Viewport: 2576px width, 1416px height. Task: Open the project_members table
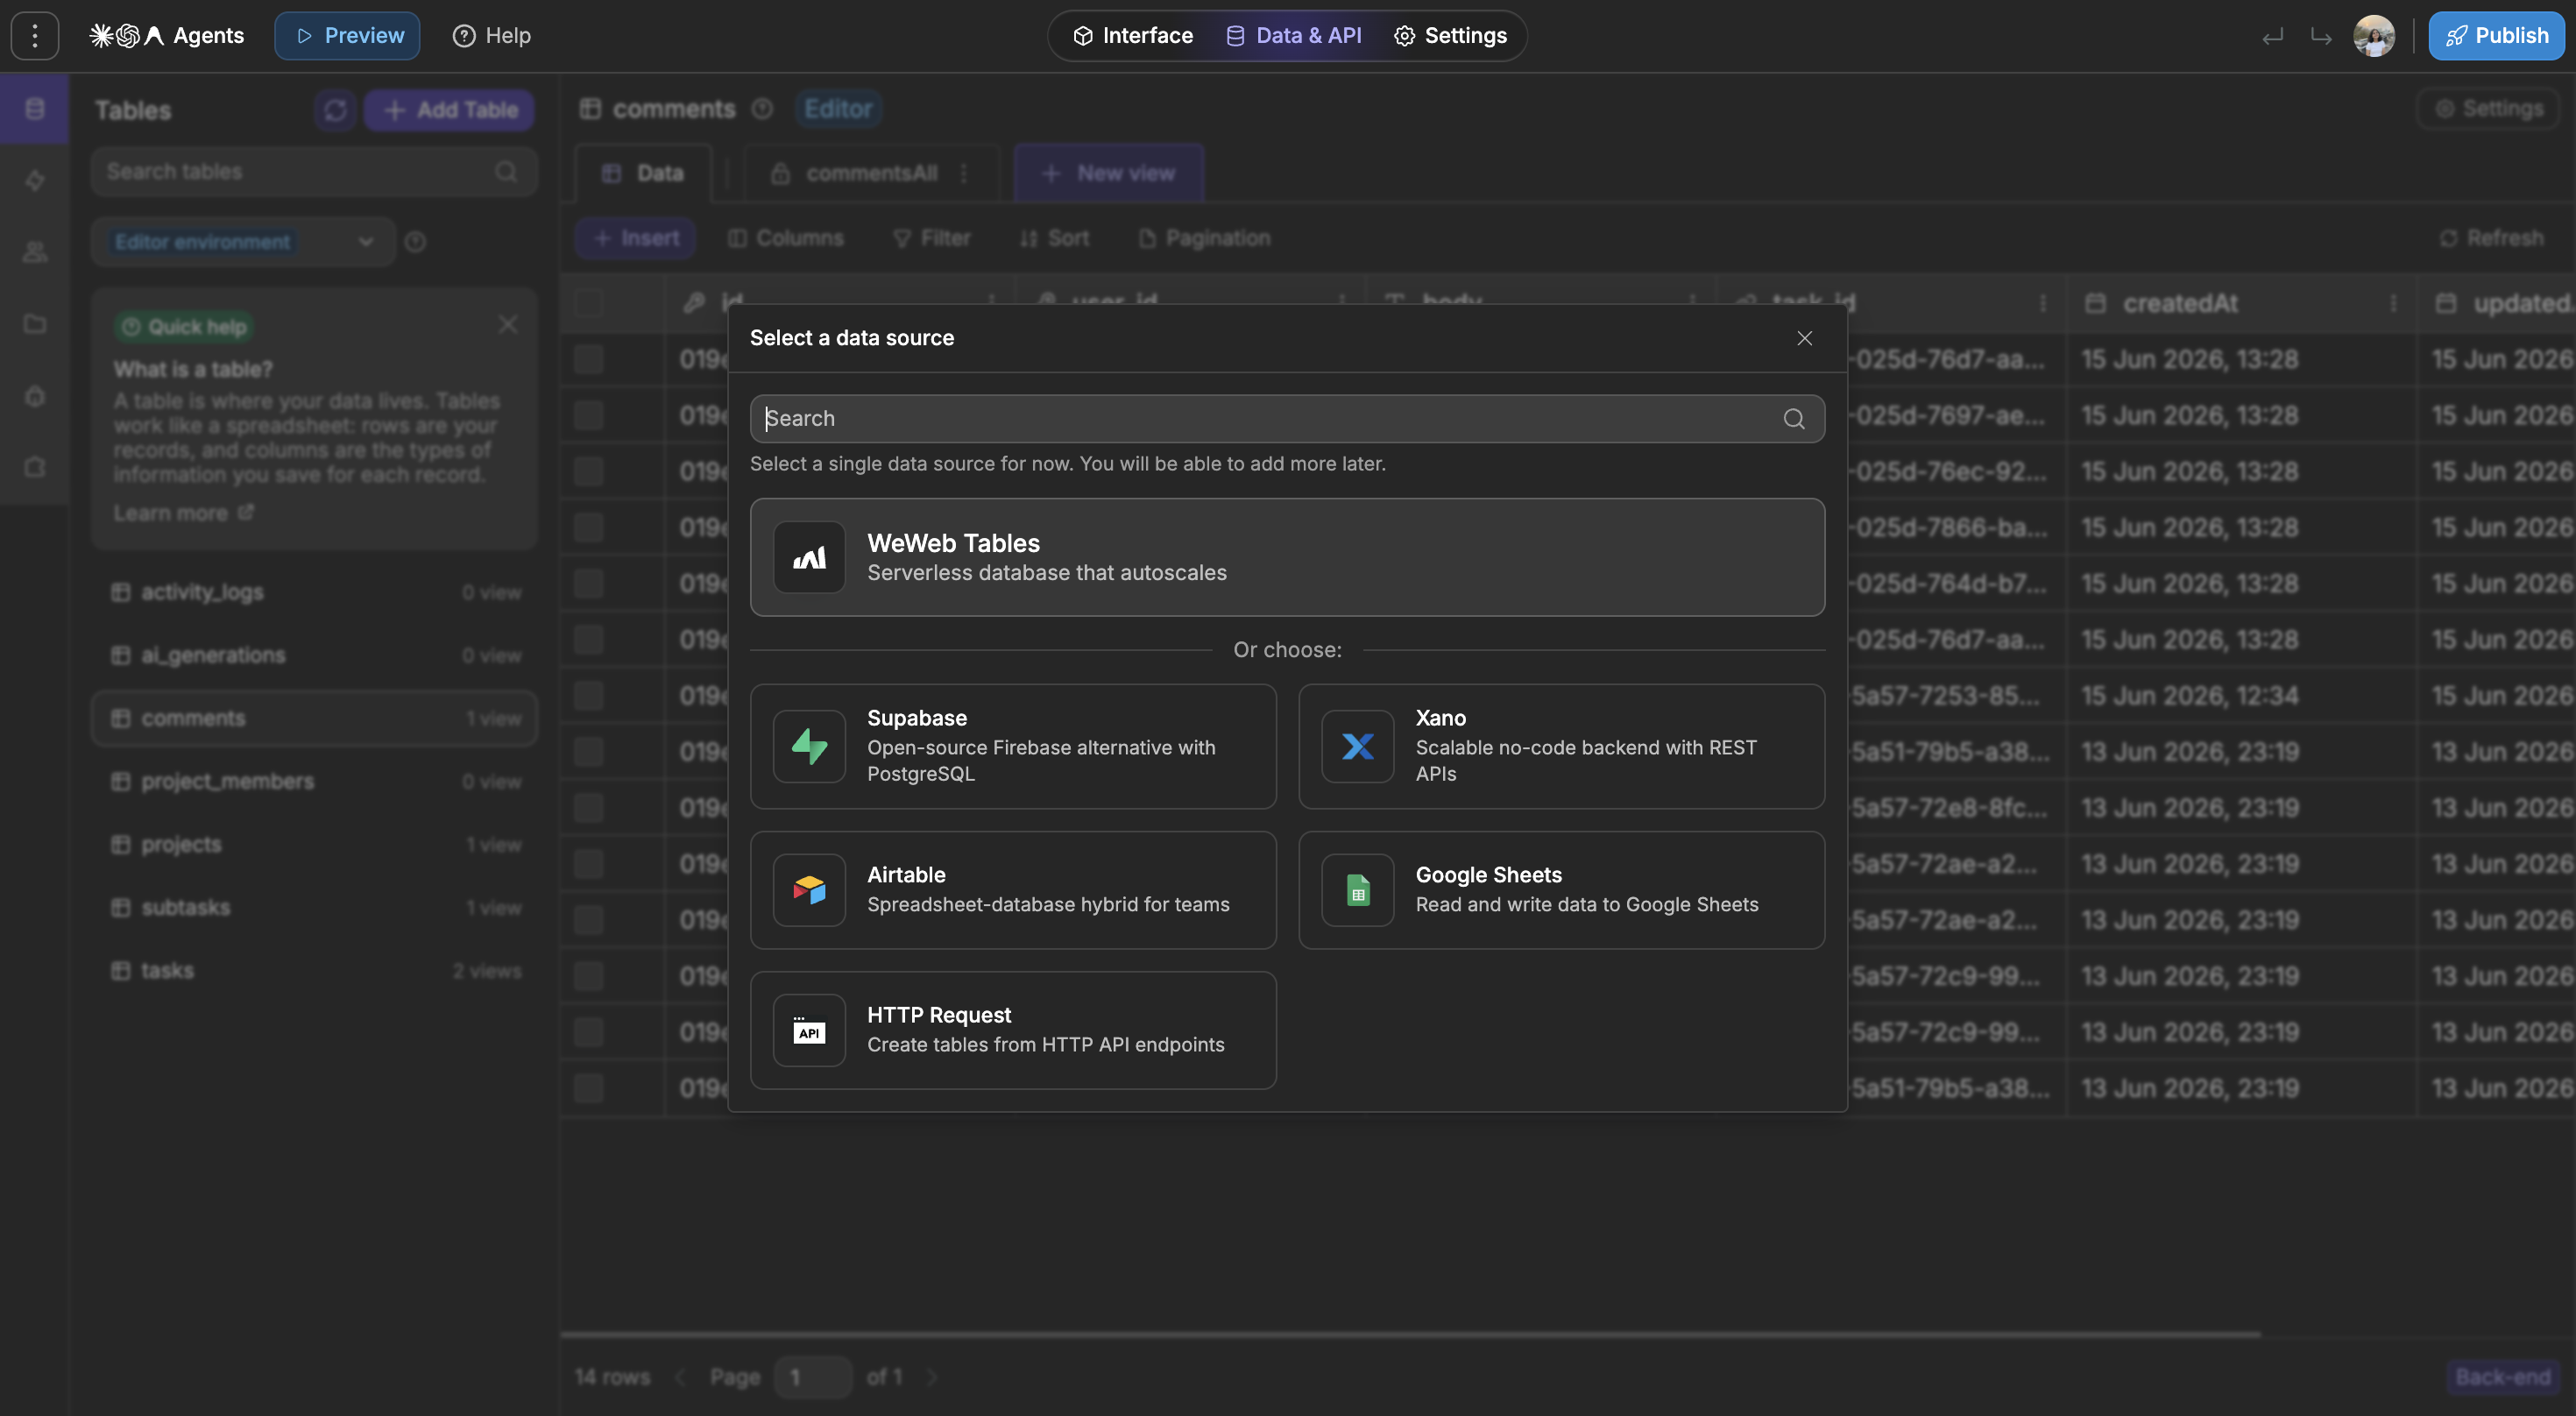(314, 781)
